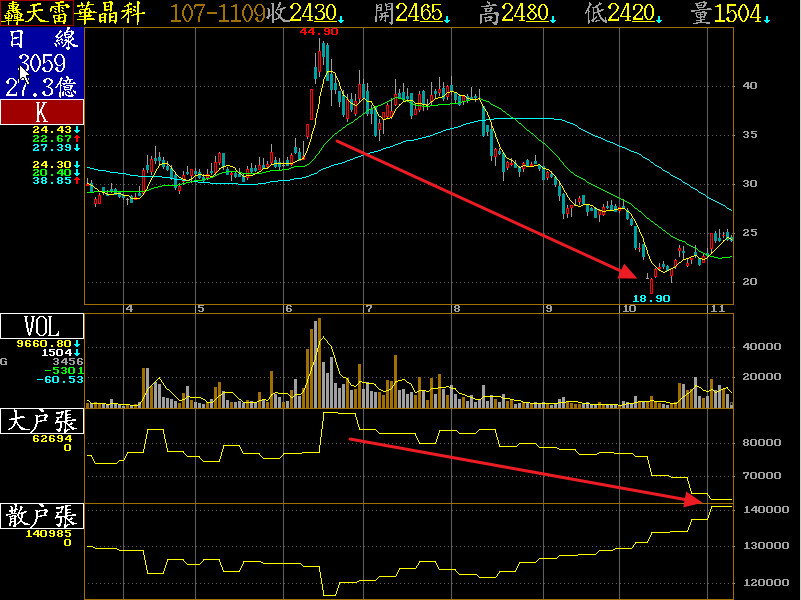Click the 收2430 closing price in header
Screen dimensions: 801x600
[x=304, y=13]
